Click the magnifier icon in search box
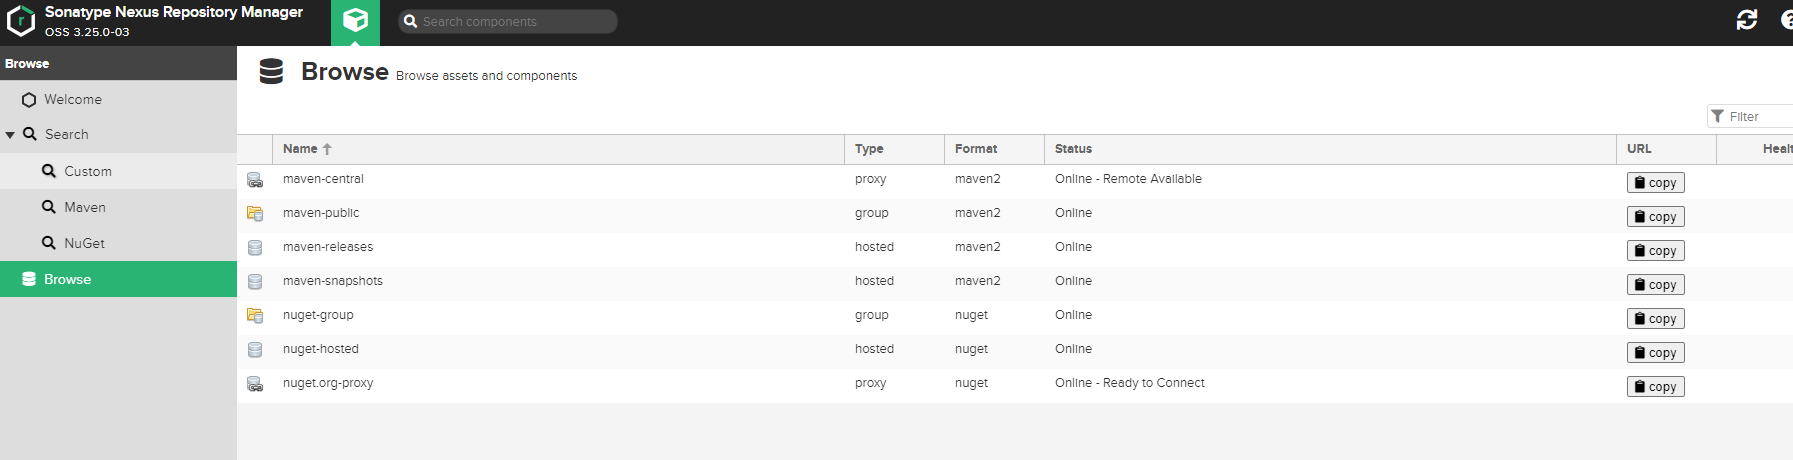This screenshot has width=1793, height=460. click(x=410, y=21)
